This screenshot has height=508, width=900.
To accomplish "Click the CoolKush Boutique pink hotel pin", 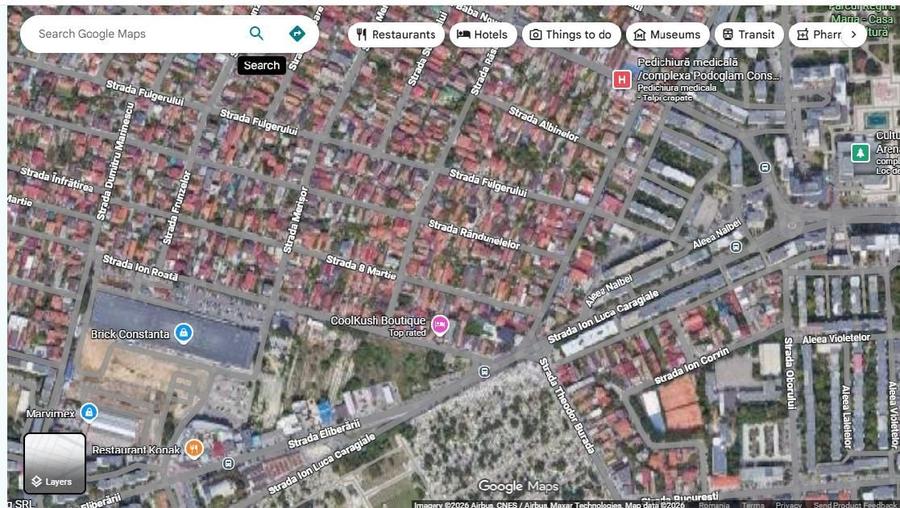I will [x=440, y=325].
